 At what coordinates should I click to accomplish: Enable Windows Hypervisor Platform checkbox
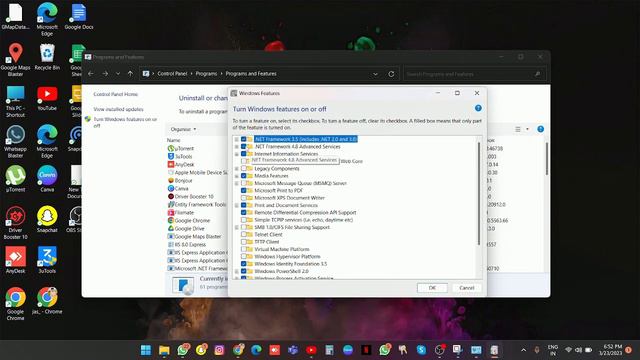pyautogui.click(x=244, y=257)
